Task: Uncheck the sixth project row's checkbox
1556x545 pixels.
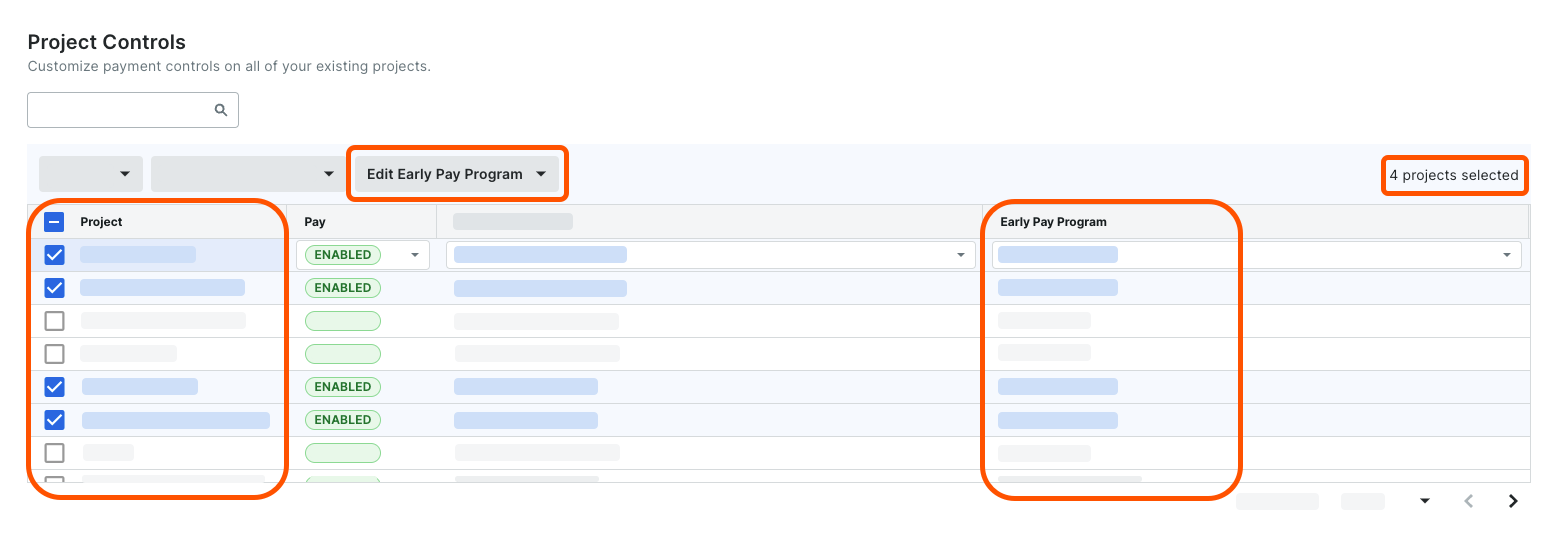Action: (x=55, y=420)
